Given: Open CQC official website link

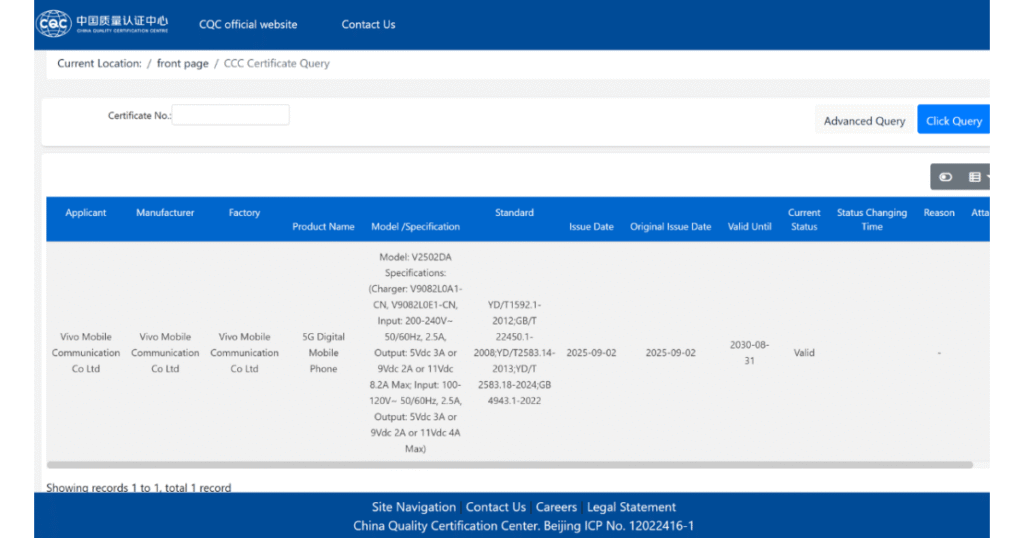Looking at the screenshot, I should tap(248, 24).
